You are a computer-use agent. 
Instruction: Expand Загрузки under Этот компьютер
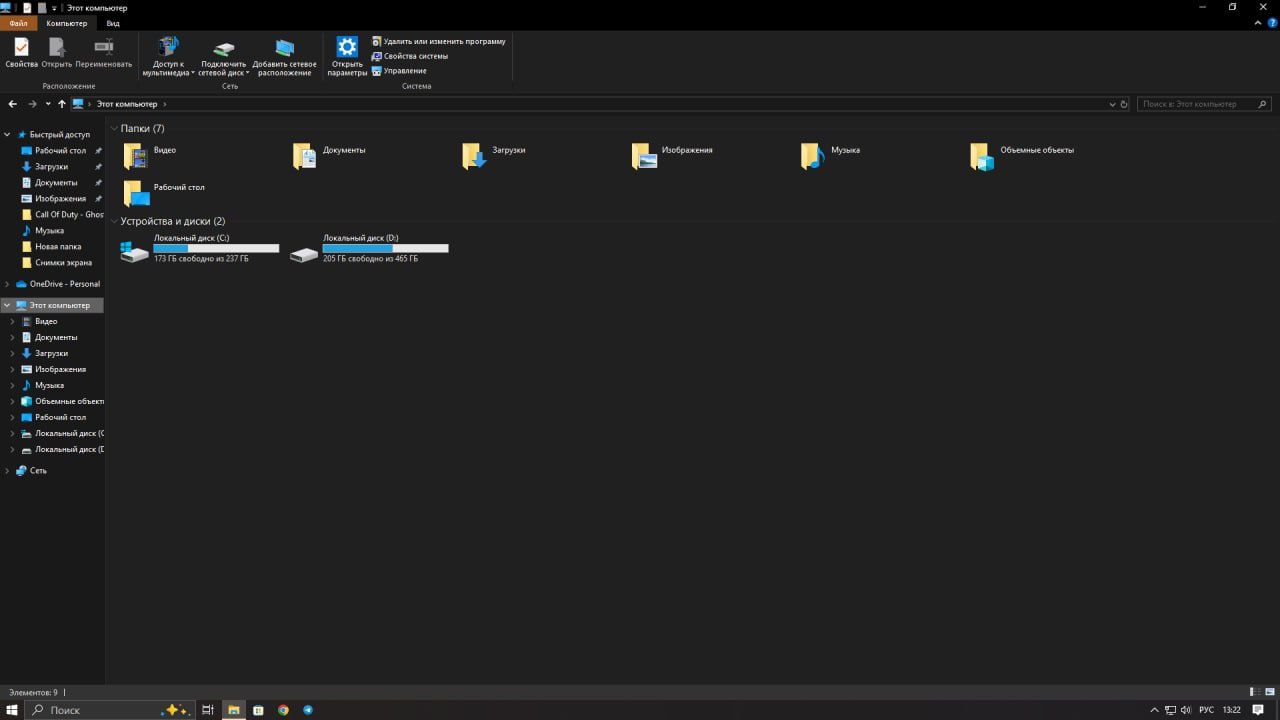coord(13,353)
